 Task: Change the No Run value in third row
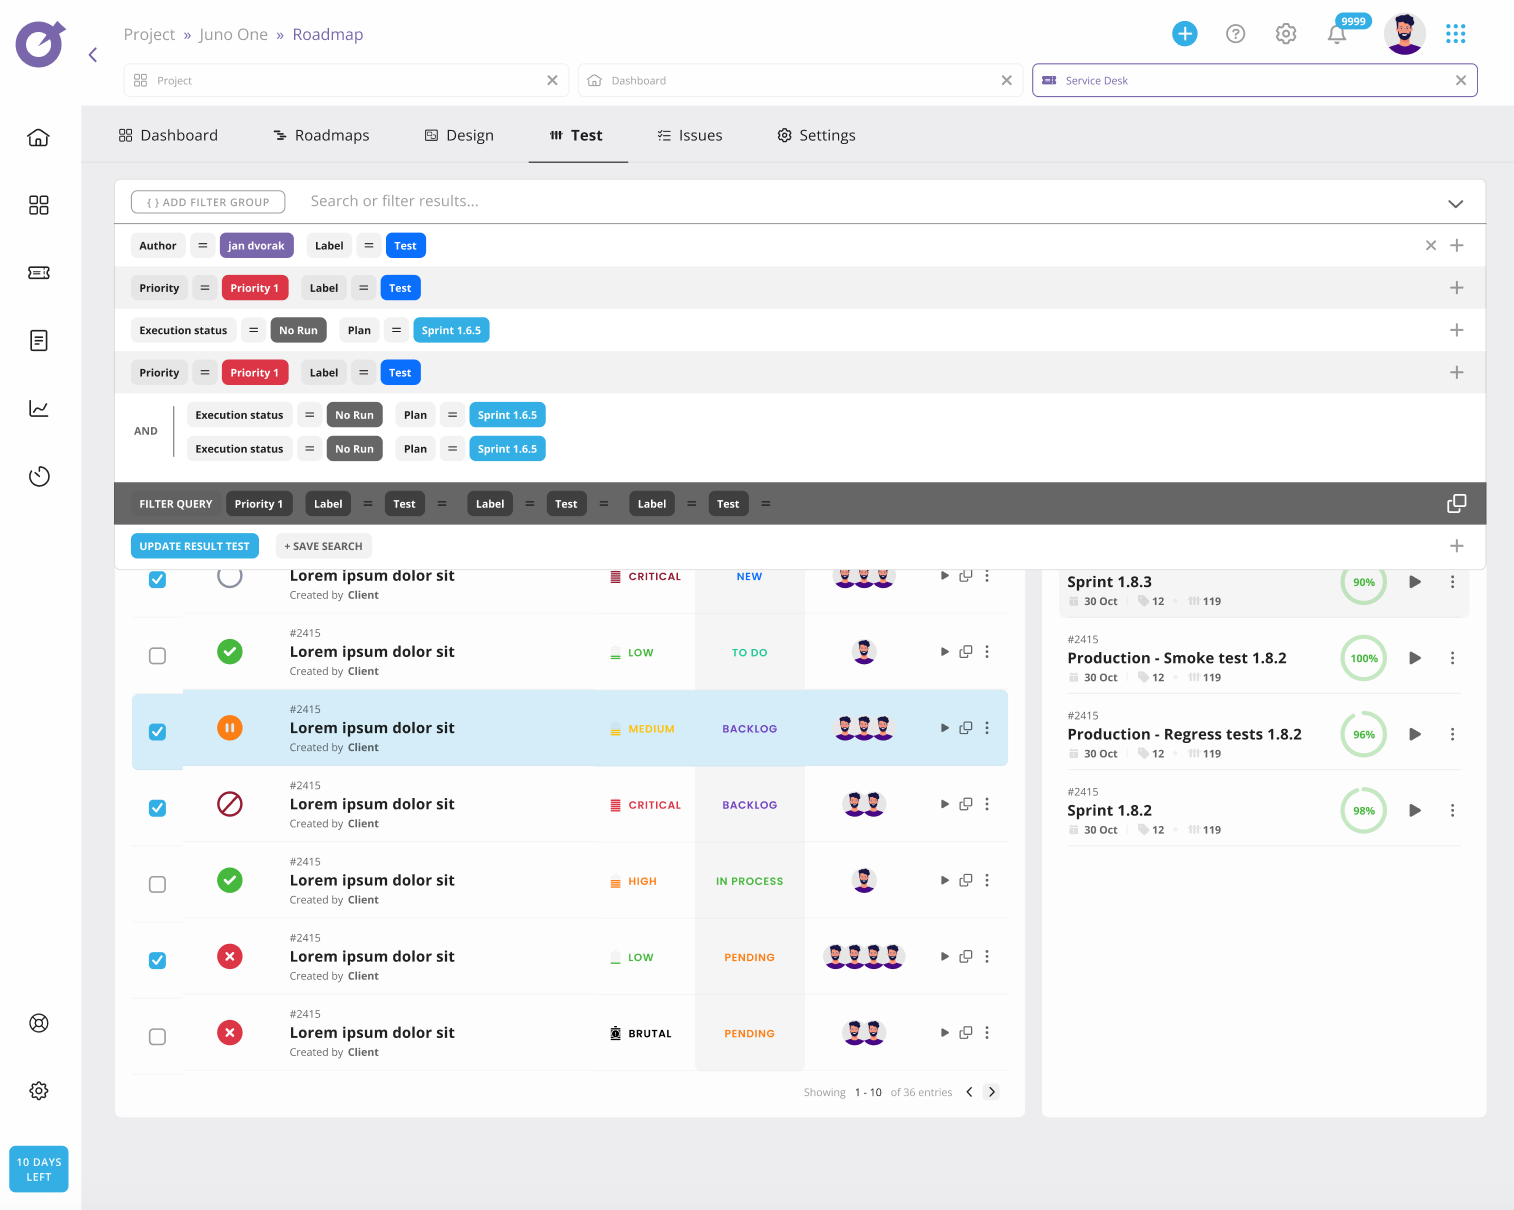coord(298,331)
